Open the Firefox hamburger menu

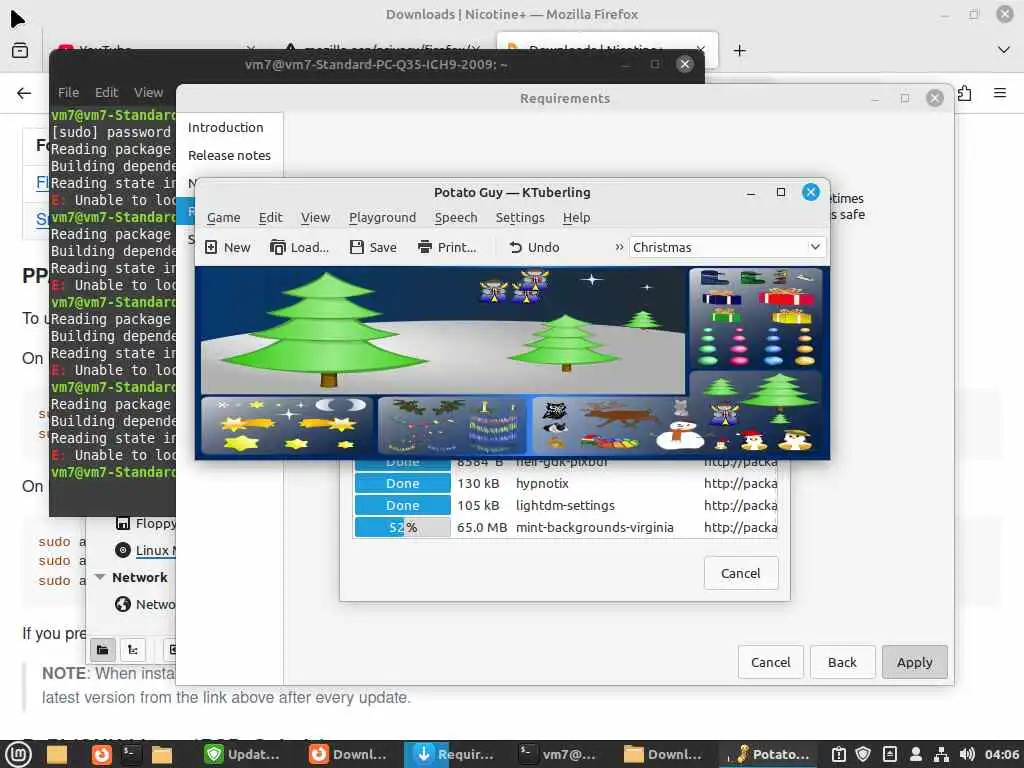(x=1000, y=93)
